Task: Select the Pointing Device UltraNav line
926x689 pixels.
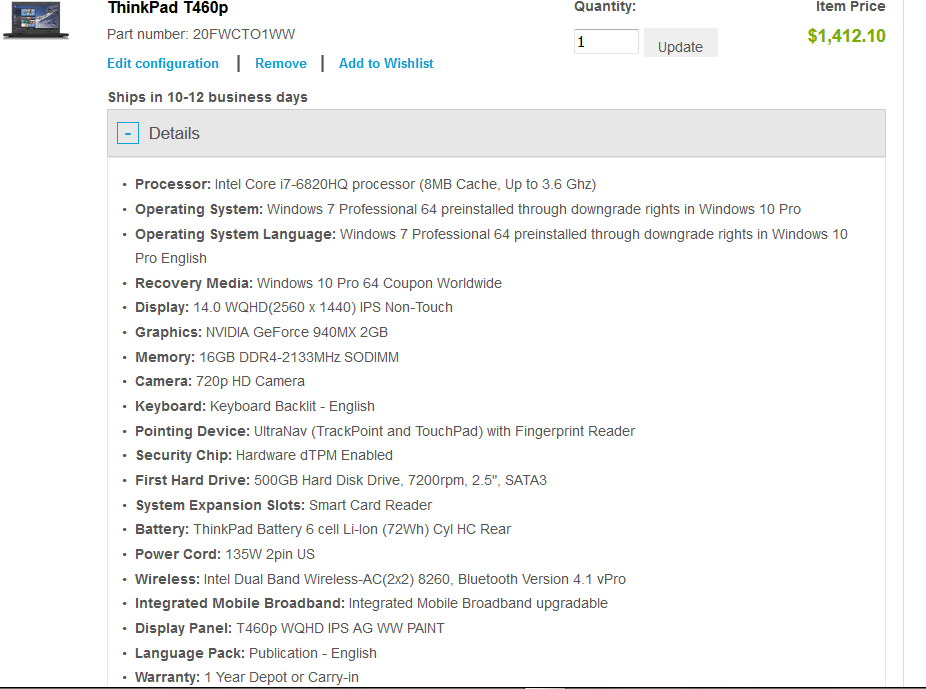Action: tap(385, 431)
